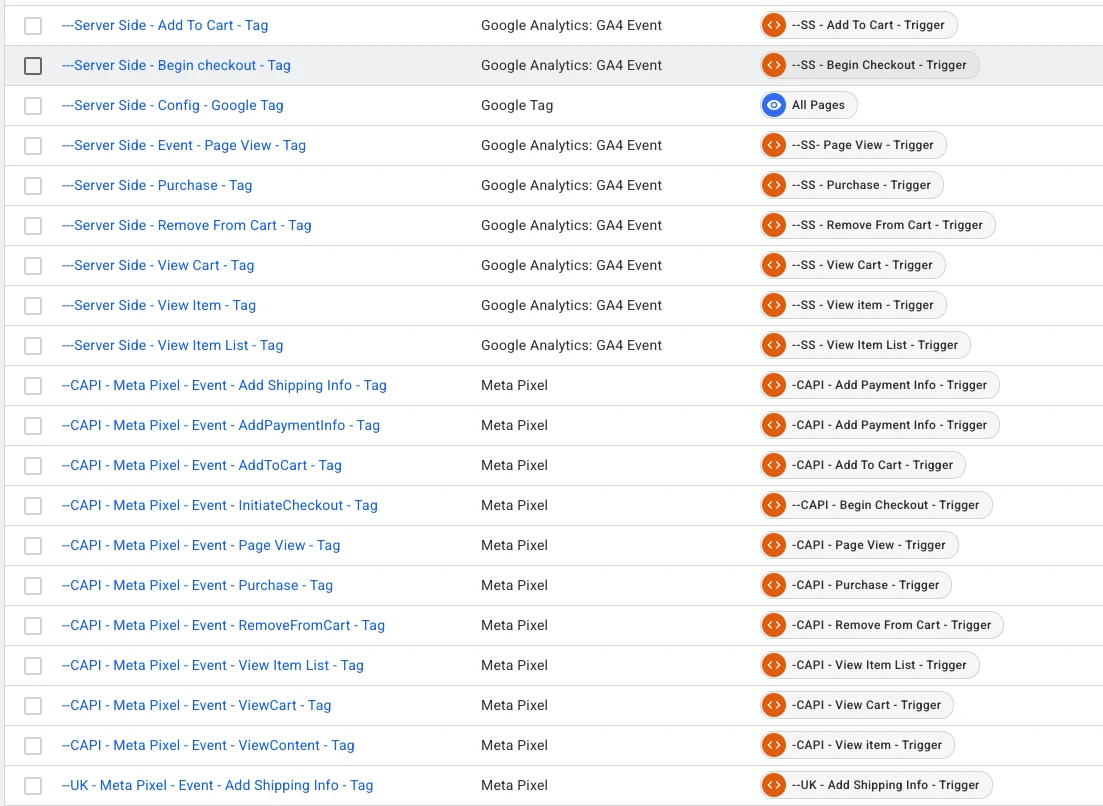Click orange icon of CAPI Begin Checkout trigger
Image resolution: width=1103 pixels, height=806 pixels.
click(774, 505)
